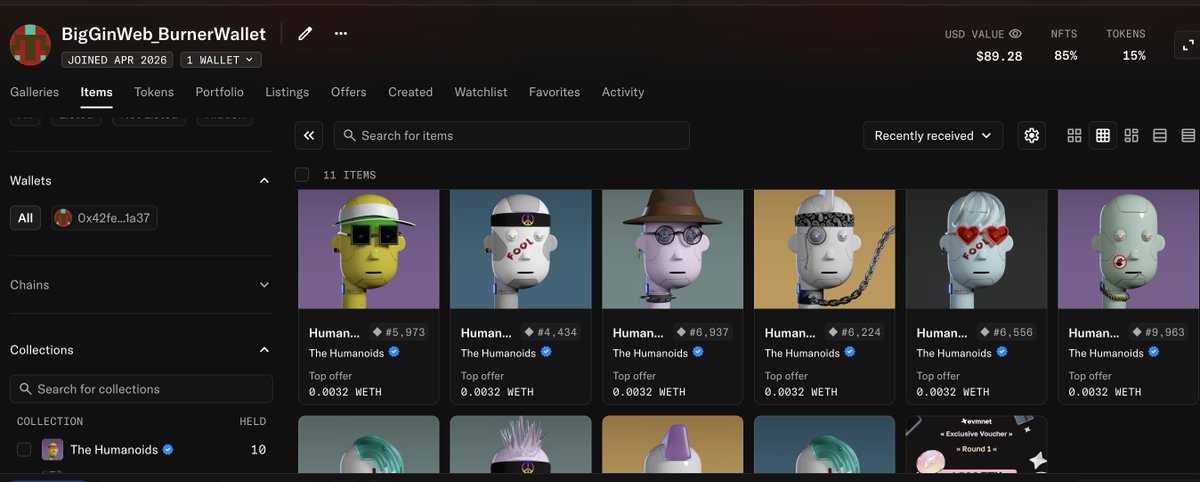The width and height of the screenshot is (1200, 482).
Task: Choose the list view icon
Action: 1160,135
